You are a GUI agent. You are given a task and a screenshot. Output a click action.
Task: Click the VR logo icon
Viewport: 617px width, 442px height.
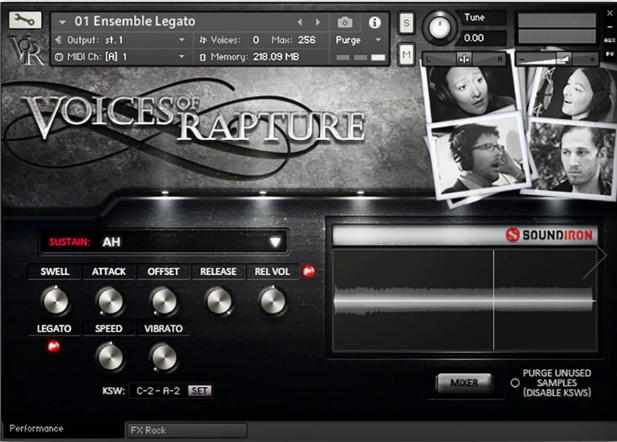(x=26, y=51)
